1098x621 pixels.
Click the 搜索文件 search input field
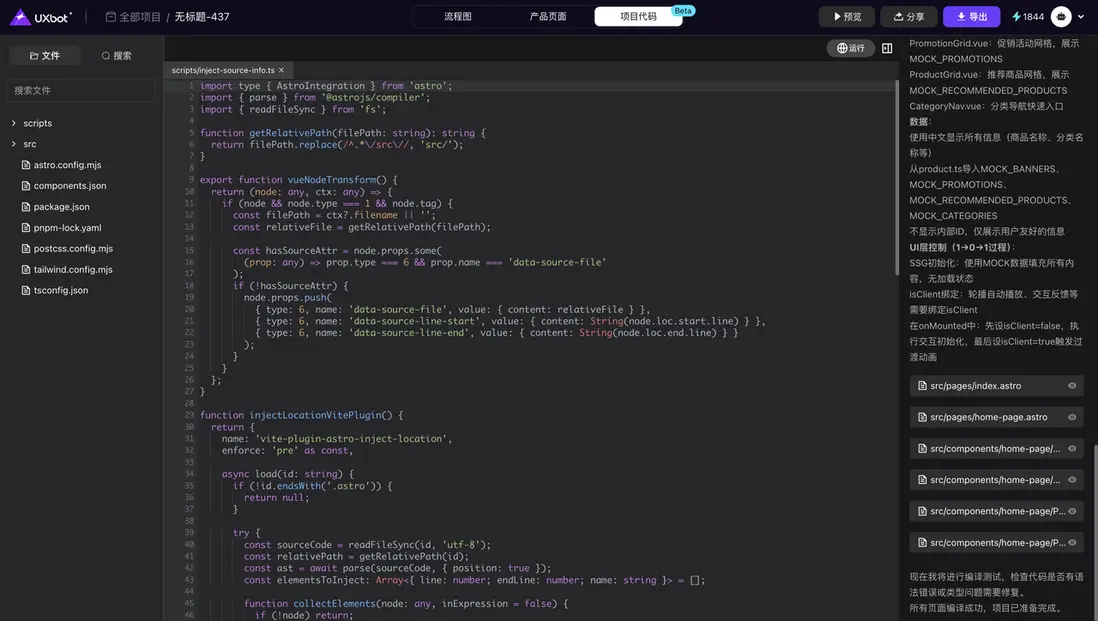80,90
